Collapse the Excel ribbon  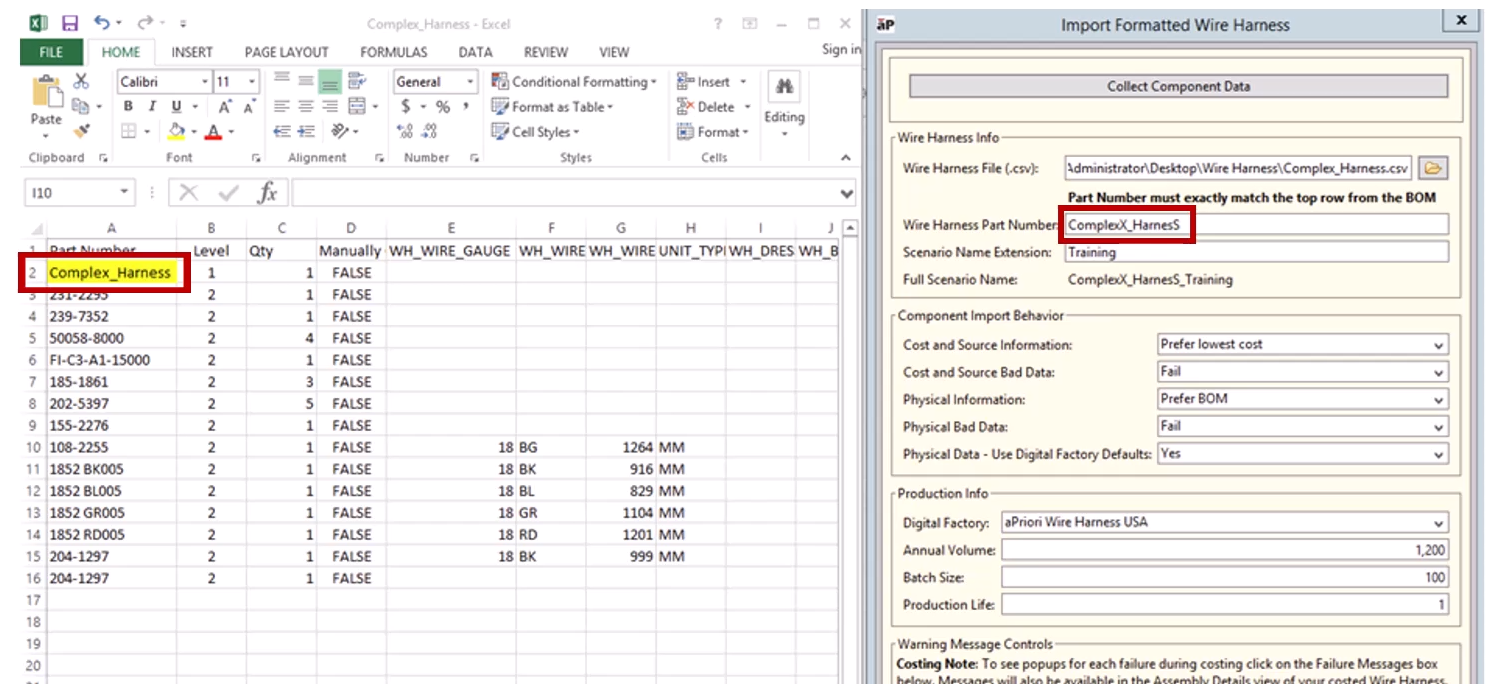[x=846, y=158]
